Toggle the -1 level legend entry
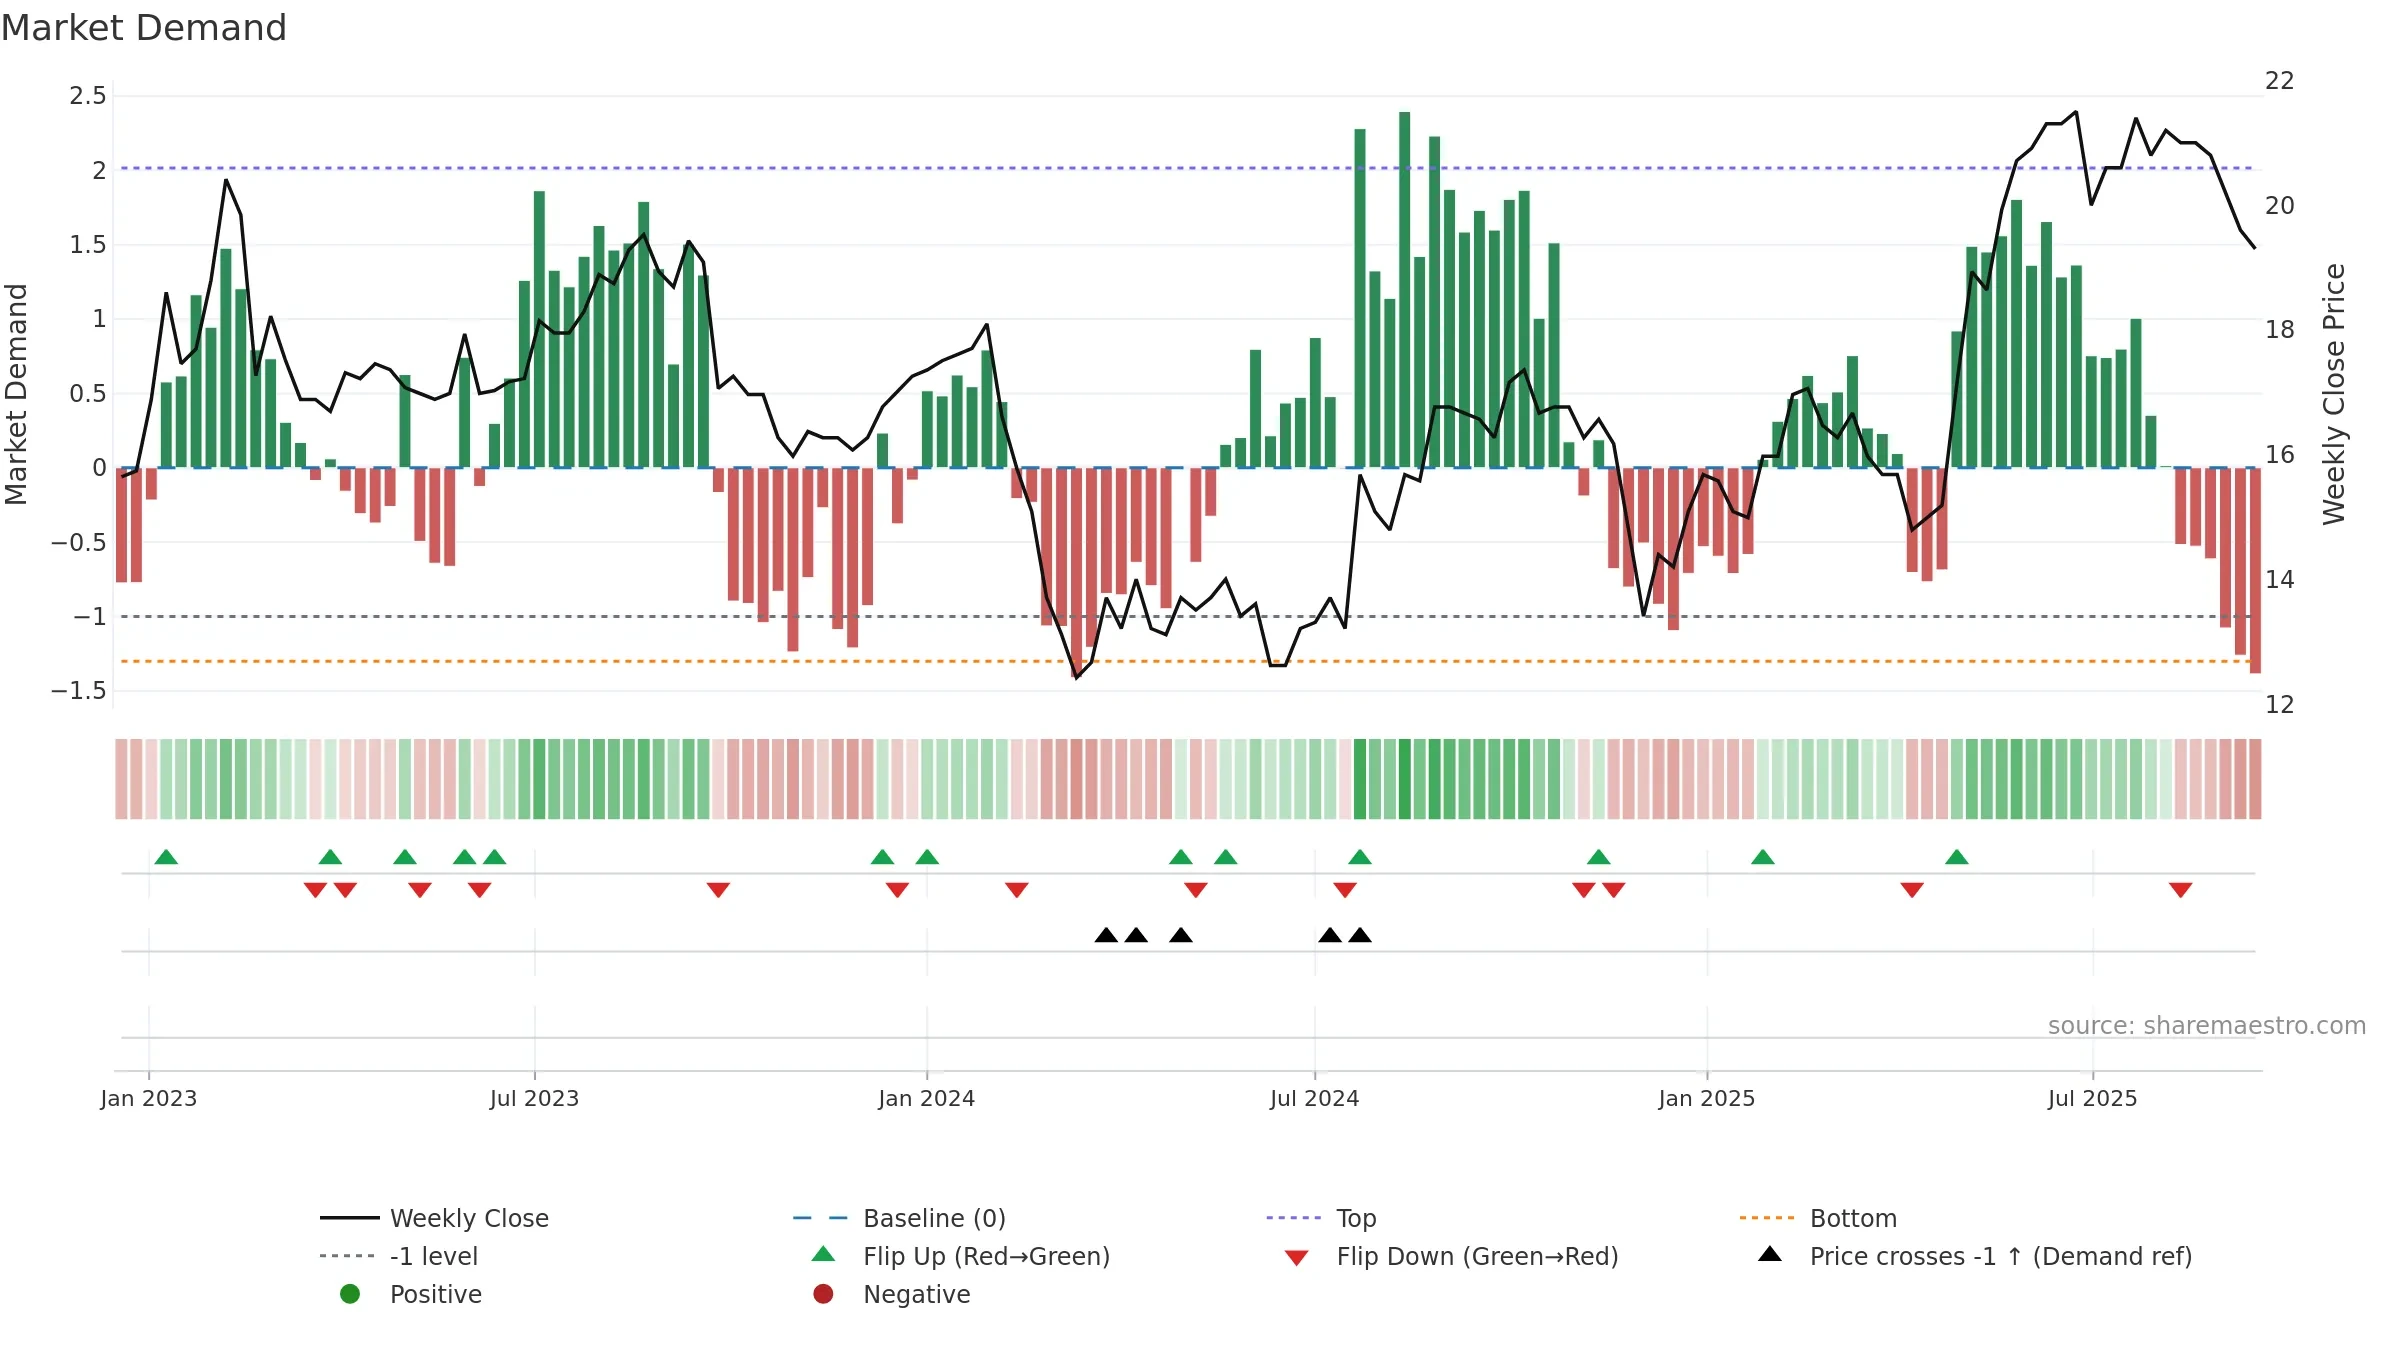The width and height of the screenshot is (2400, 1350). (x=399, y=1256)
